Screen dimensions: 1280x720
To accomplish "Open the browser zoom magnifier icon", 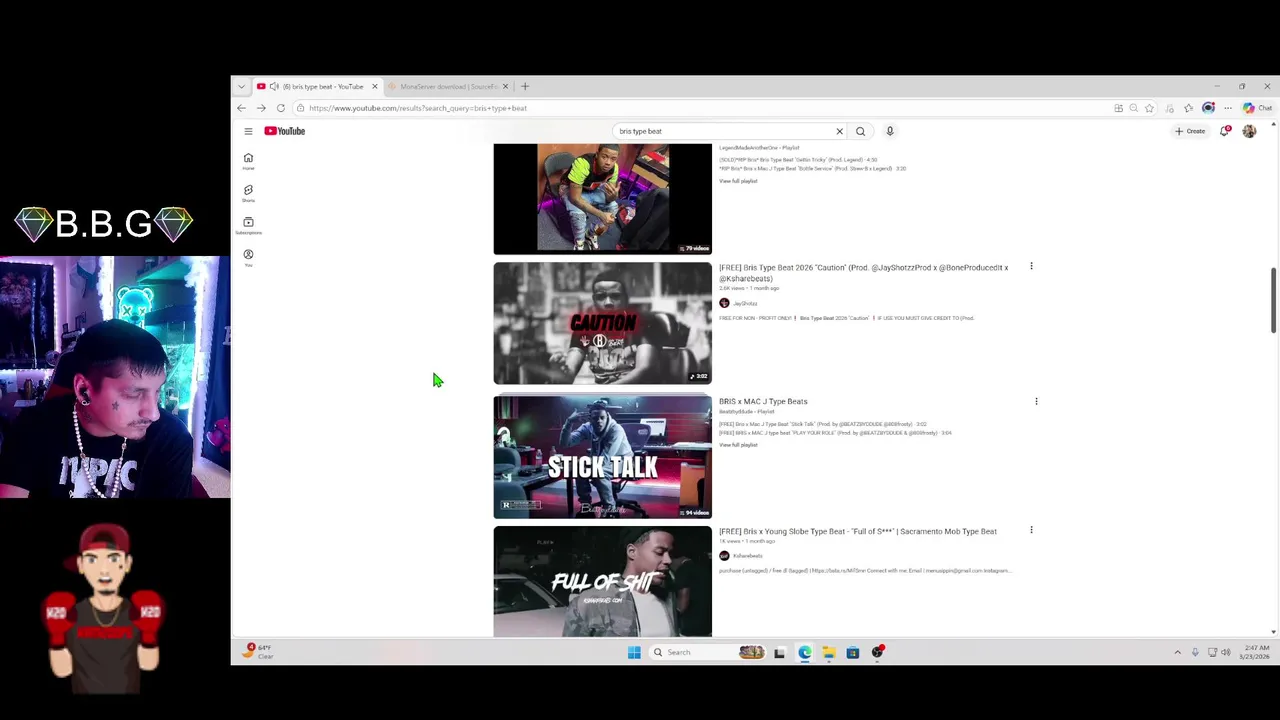I will 1133,108.
